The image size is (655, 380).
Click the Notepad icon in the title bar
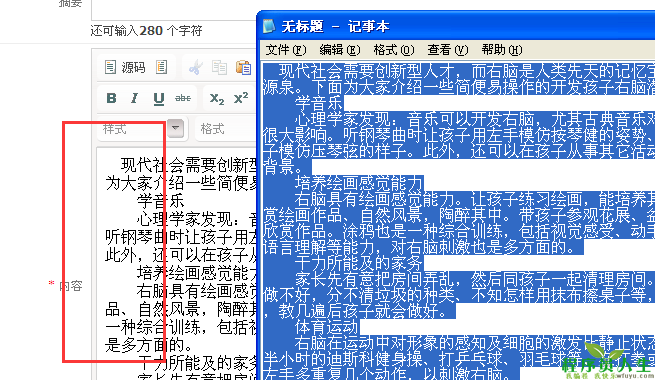269,26
